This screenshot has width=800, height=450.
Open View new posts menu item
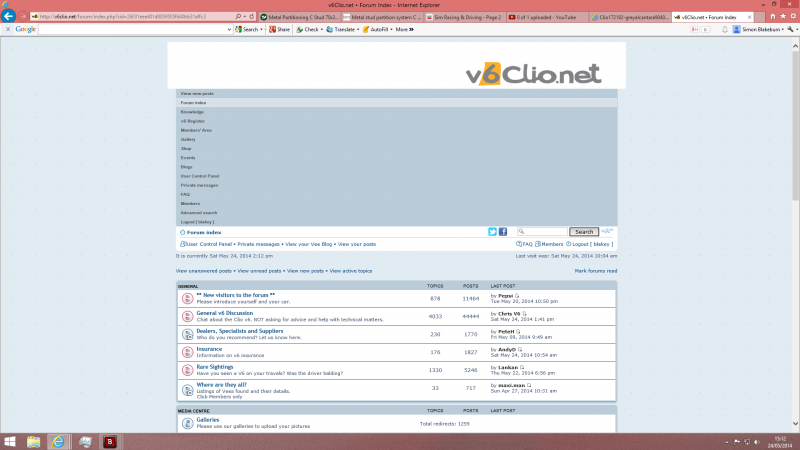click(x=197, y=94)
